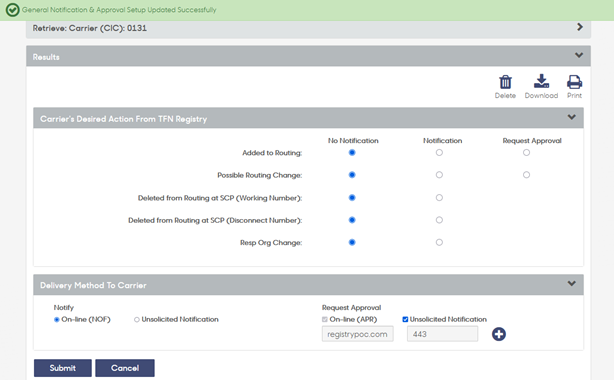This screenshot has height=380, width=614.
Task: Select No Notification for Deleted at SCP (Disconnect Number)
Action: coord(352,220)
